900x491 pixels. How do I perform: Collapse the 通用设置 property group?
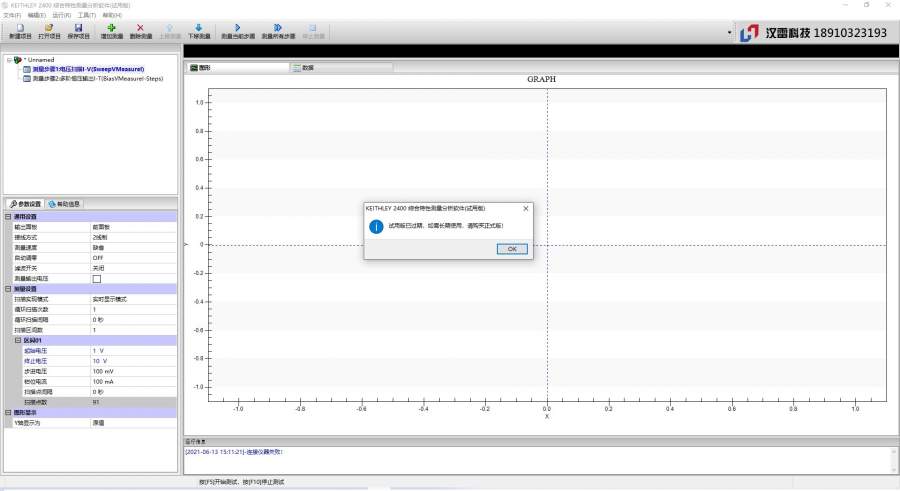(8, 216)
